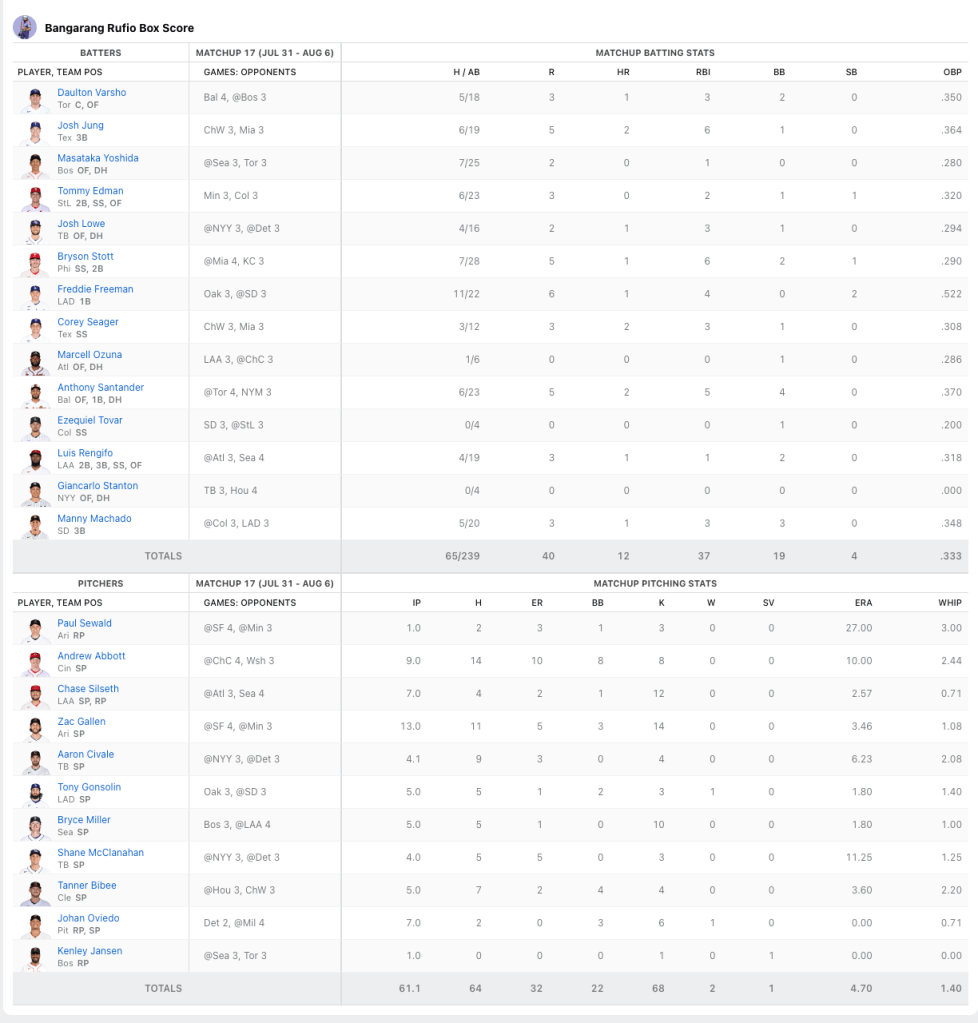This screenshot has width=978, height=1023.
Task: Open Johan Oviedo's player profile
Action: 88,918
